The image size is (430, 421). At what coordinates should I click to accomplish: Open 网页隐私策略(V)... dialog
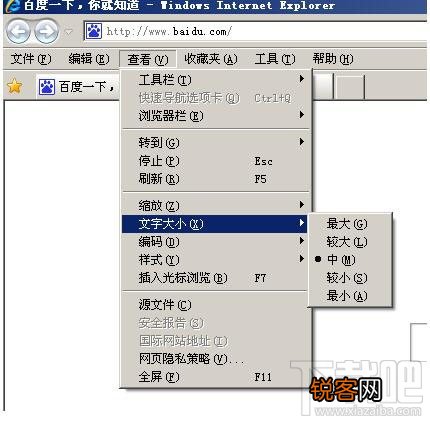pyautogui.click(x=215, y=359)
